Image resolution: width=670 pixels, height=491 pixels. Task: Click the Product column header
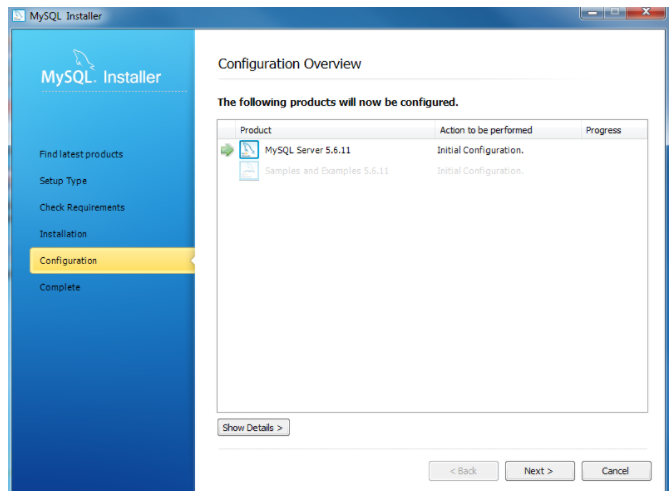[335, 130]
